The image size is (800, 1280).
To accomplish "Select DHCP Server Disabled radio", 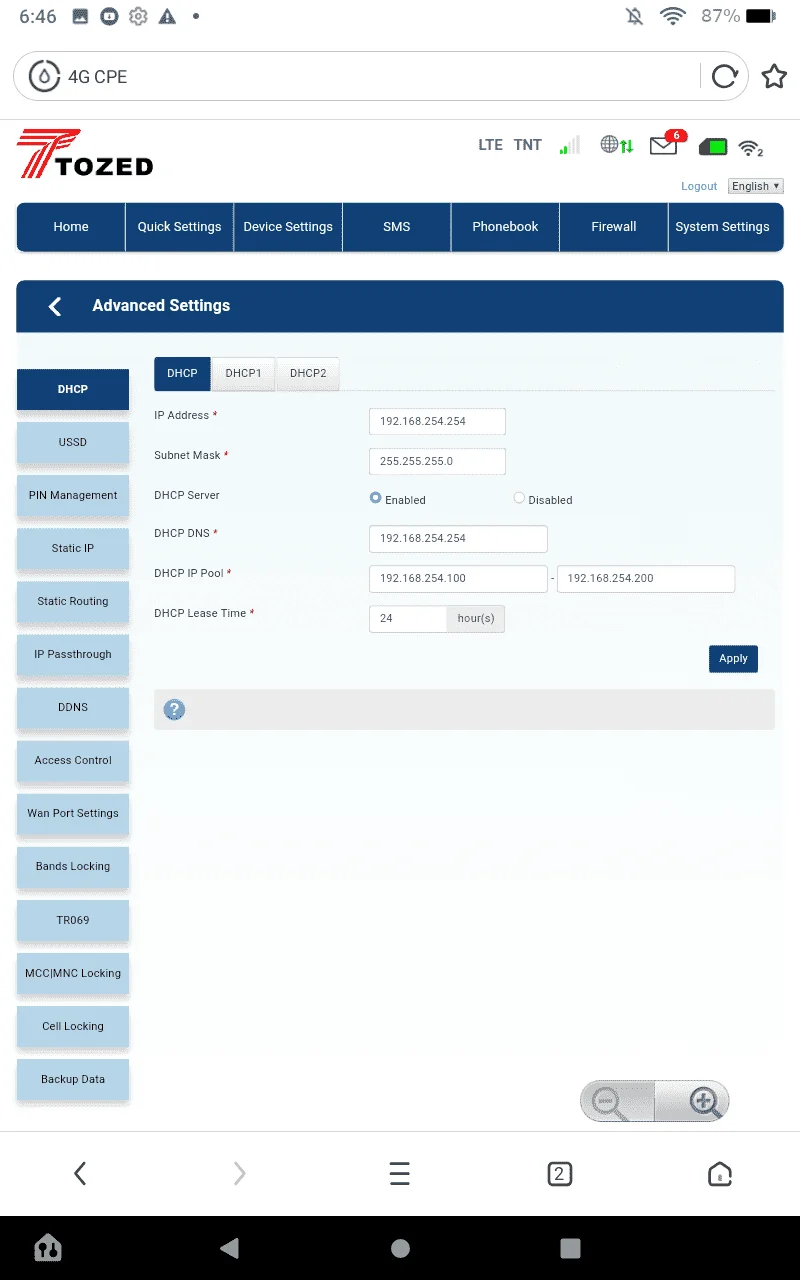I will (519, 497).
